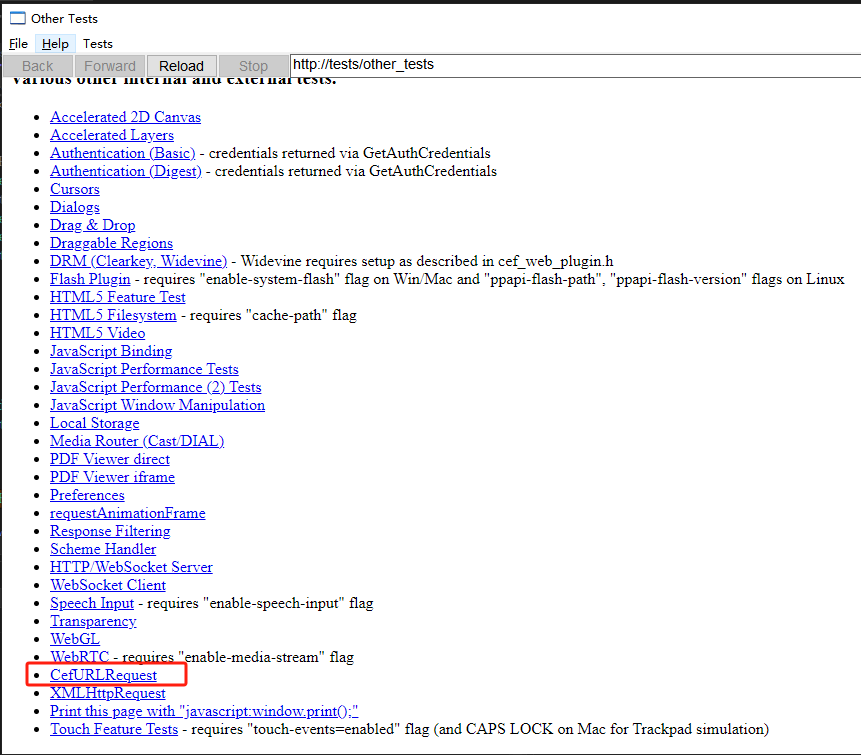Open the Authentication (Digest) test
Viewport: 861px width, 755px height.
point(125,170)
